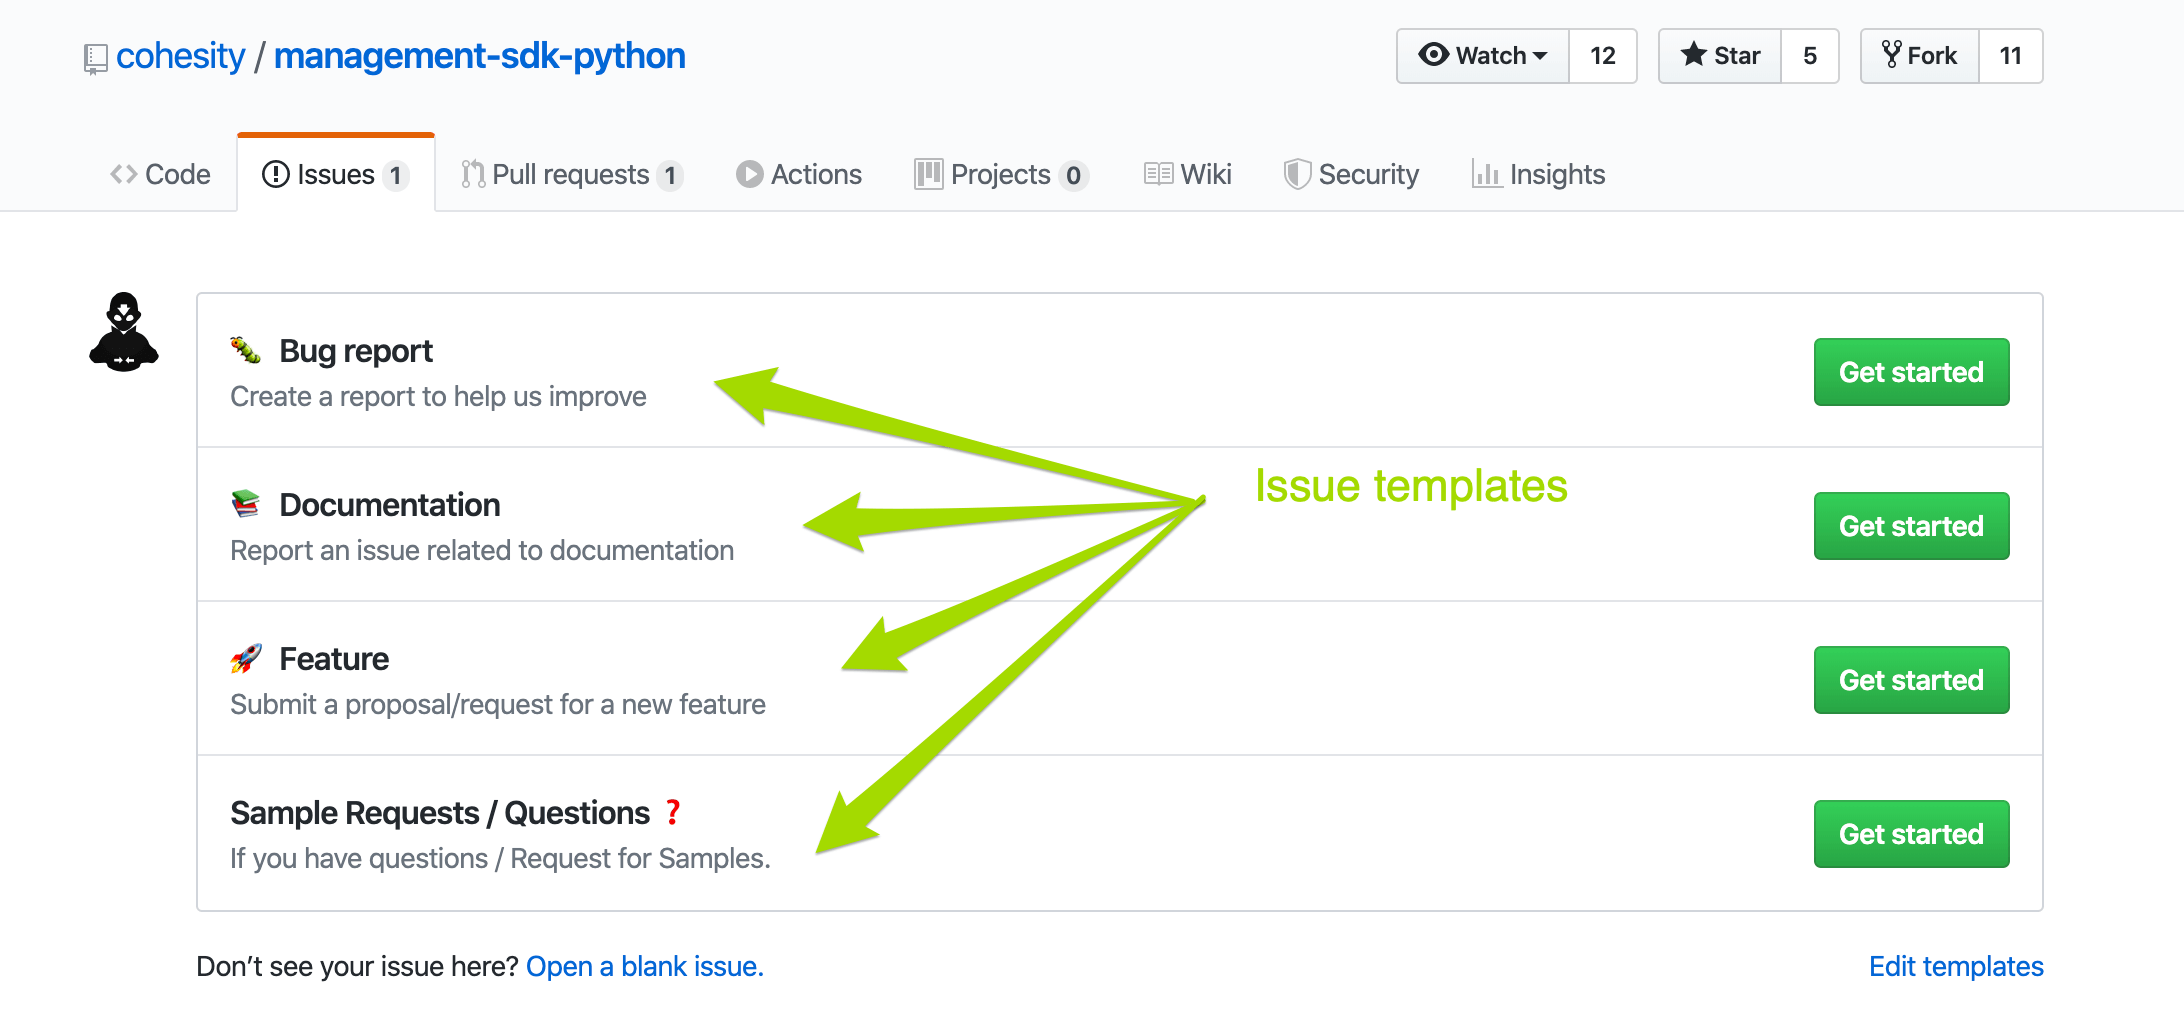Get started with Bug report template
Image resolution: width=2184 pixels, height=1030 pixels.
coord(1910,372)
